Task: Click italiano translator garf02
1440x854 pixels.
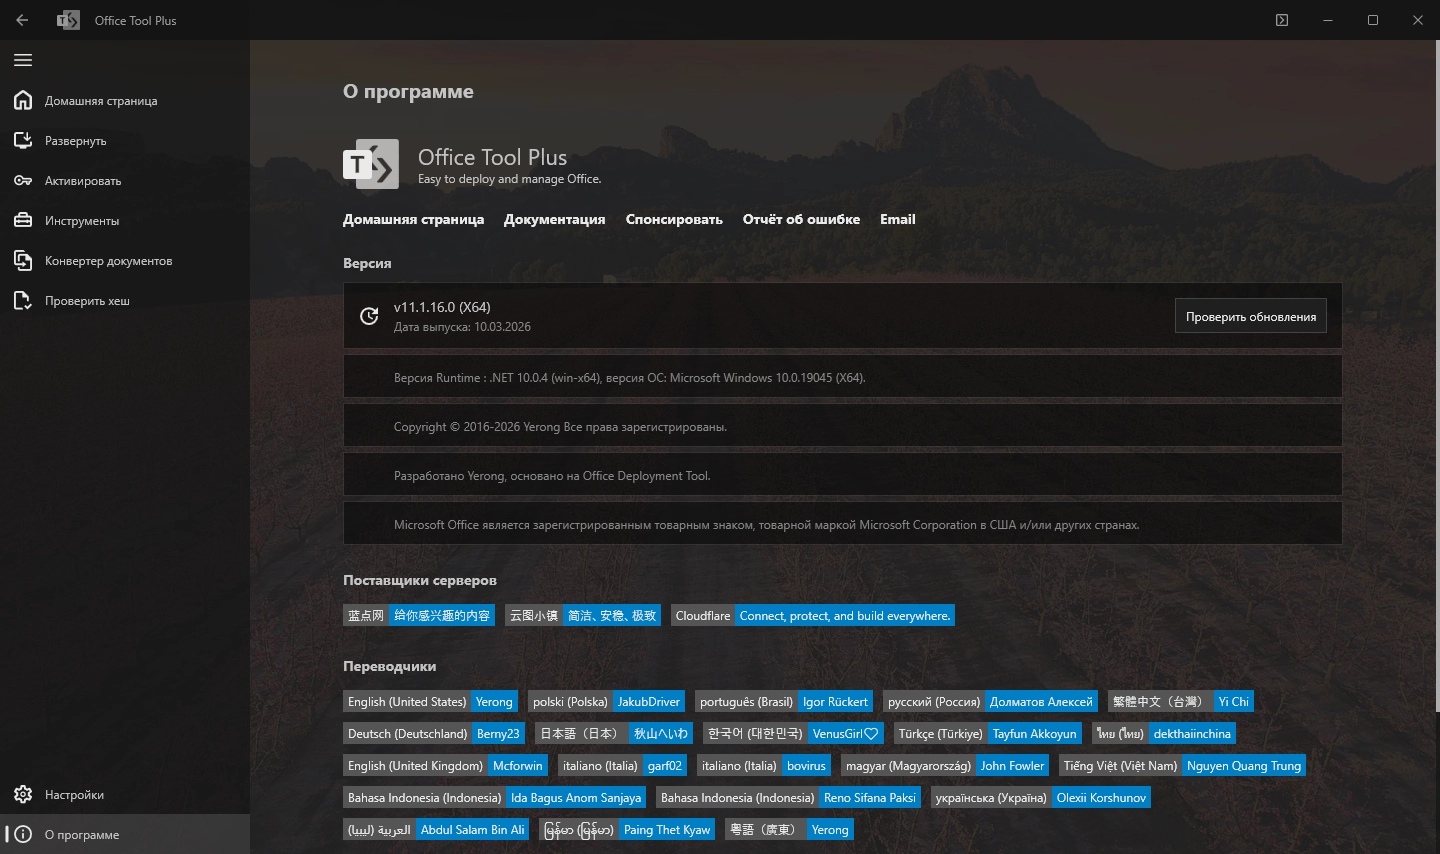Action: coord(664,765)
